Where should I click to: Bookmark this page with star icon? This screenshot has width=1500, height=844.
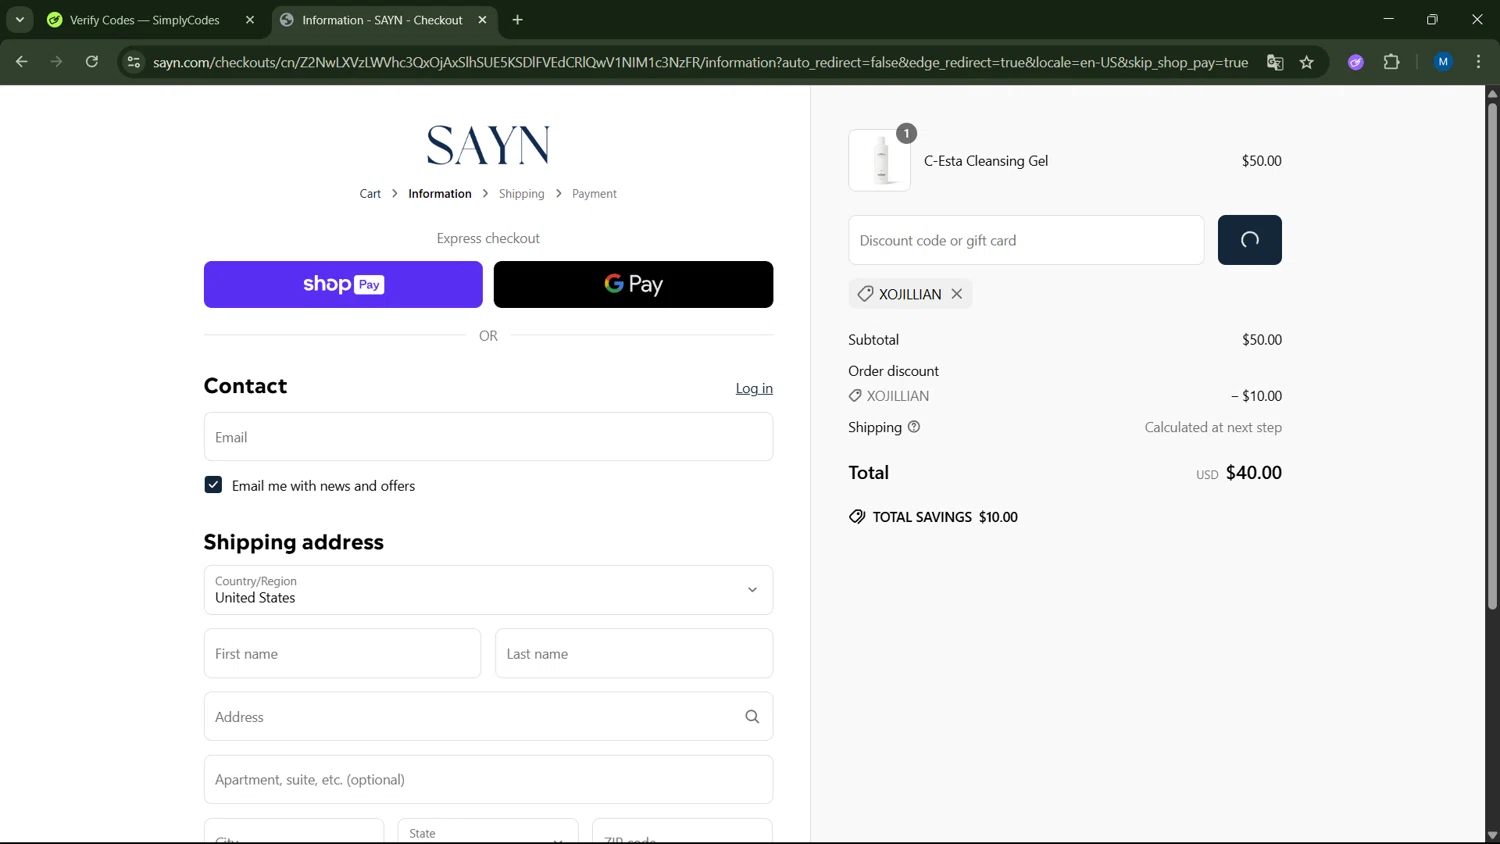[x=1307, y=62]
